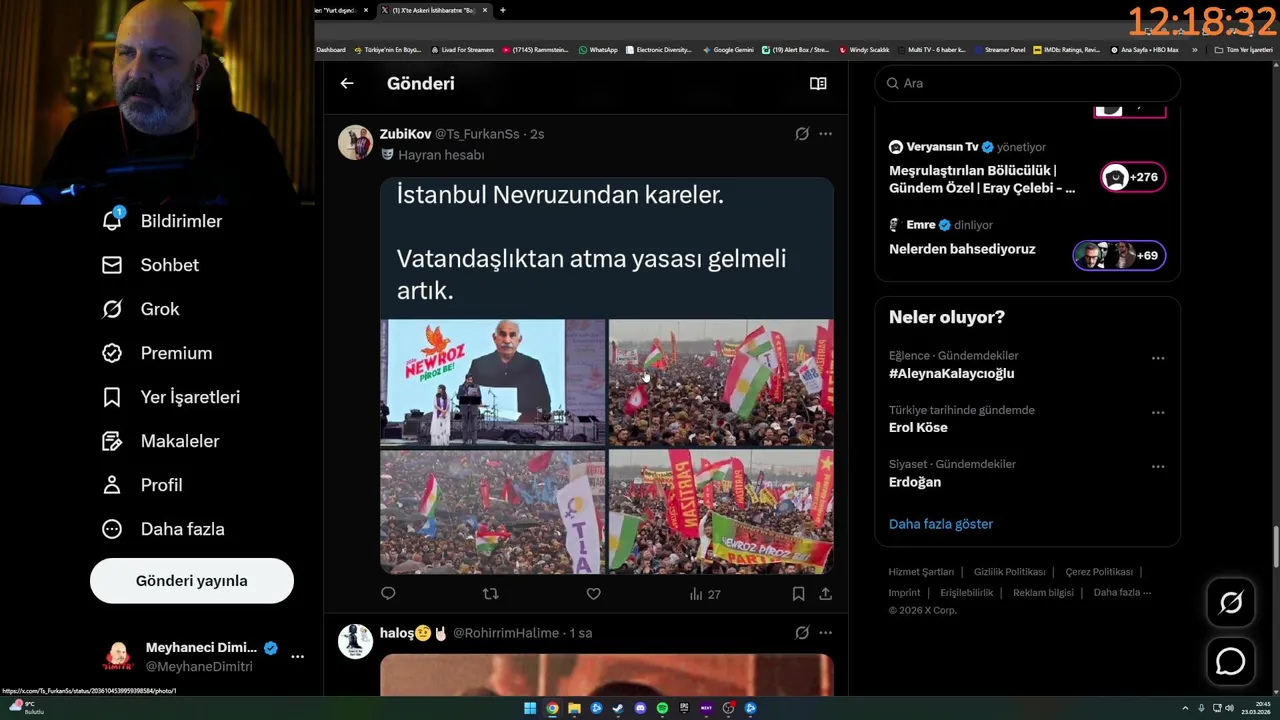Open Yer İşaretleri bookmarks
This screenshot has height=720, width=1280.
[172, 397]
